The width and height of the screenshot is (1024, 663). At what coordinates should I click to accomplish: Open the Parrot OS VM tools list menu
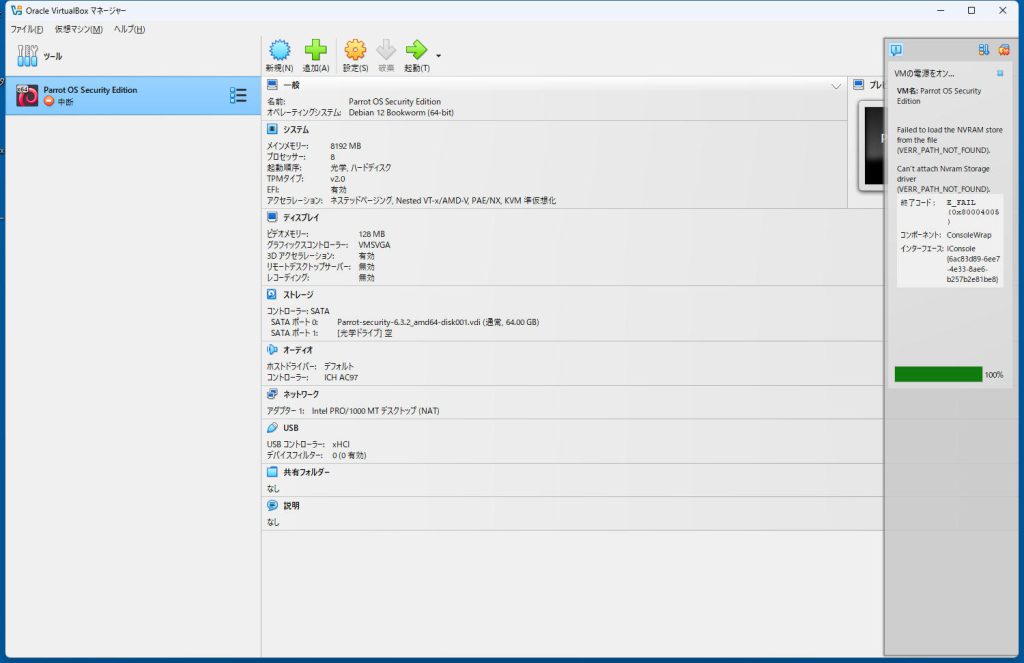(x=238, y=95)
